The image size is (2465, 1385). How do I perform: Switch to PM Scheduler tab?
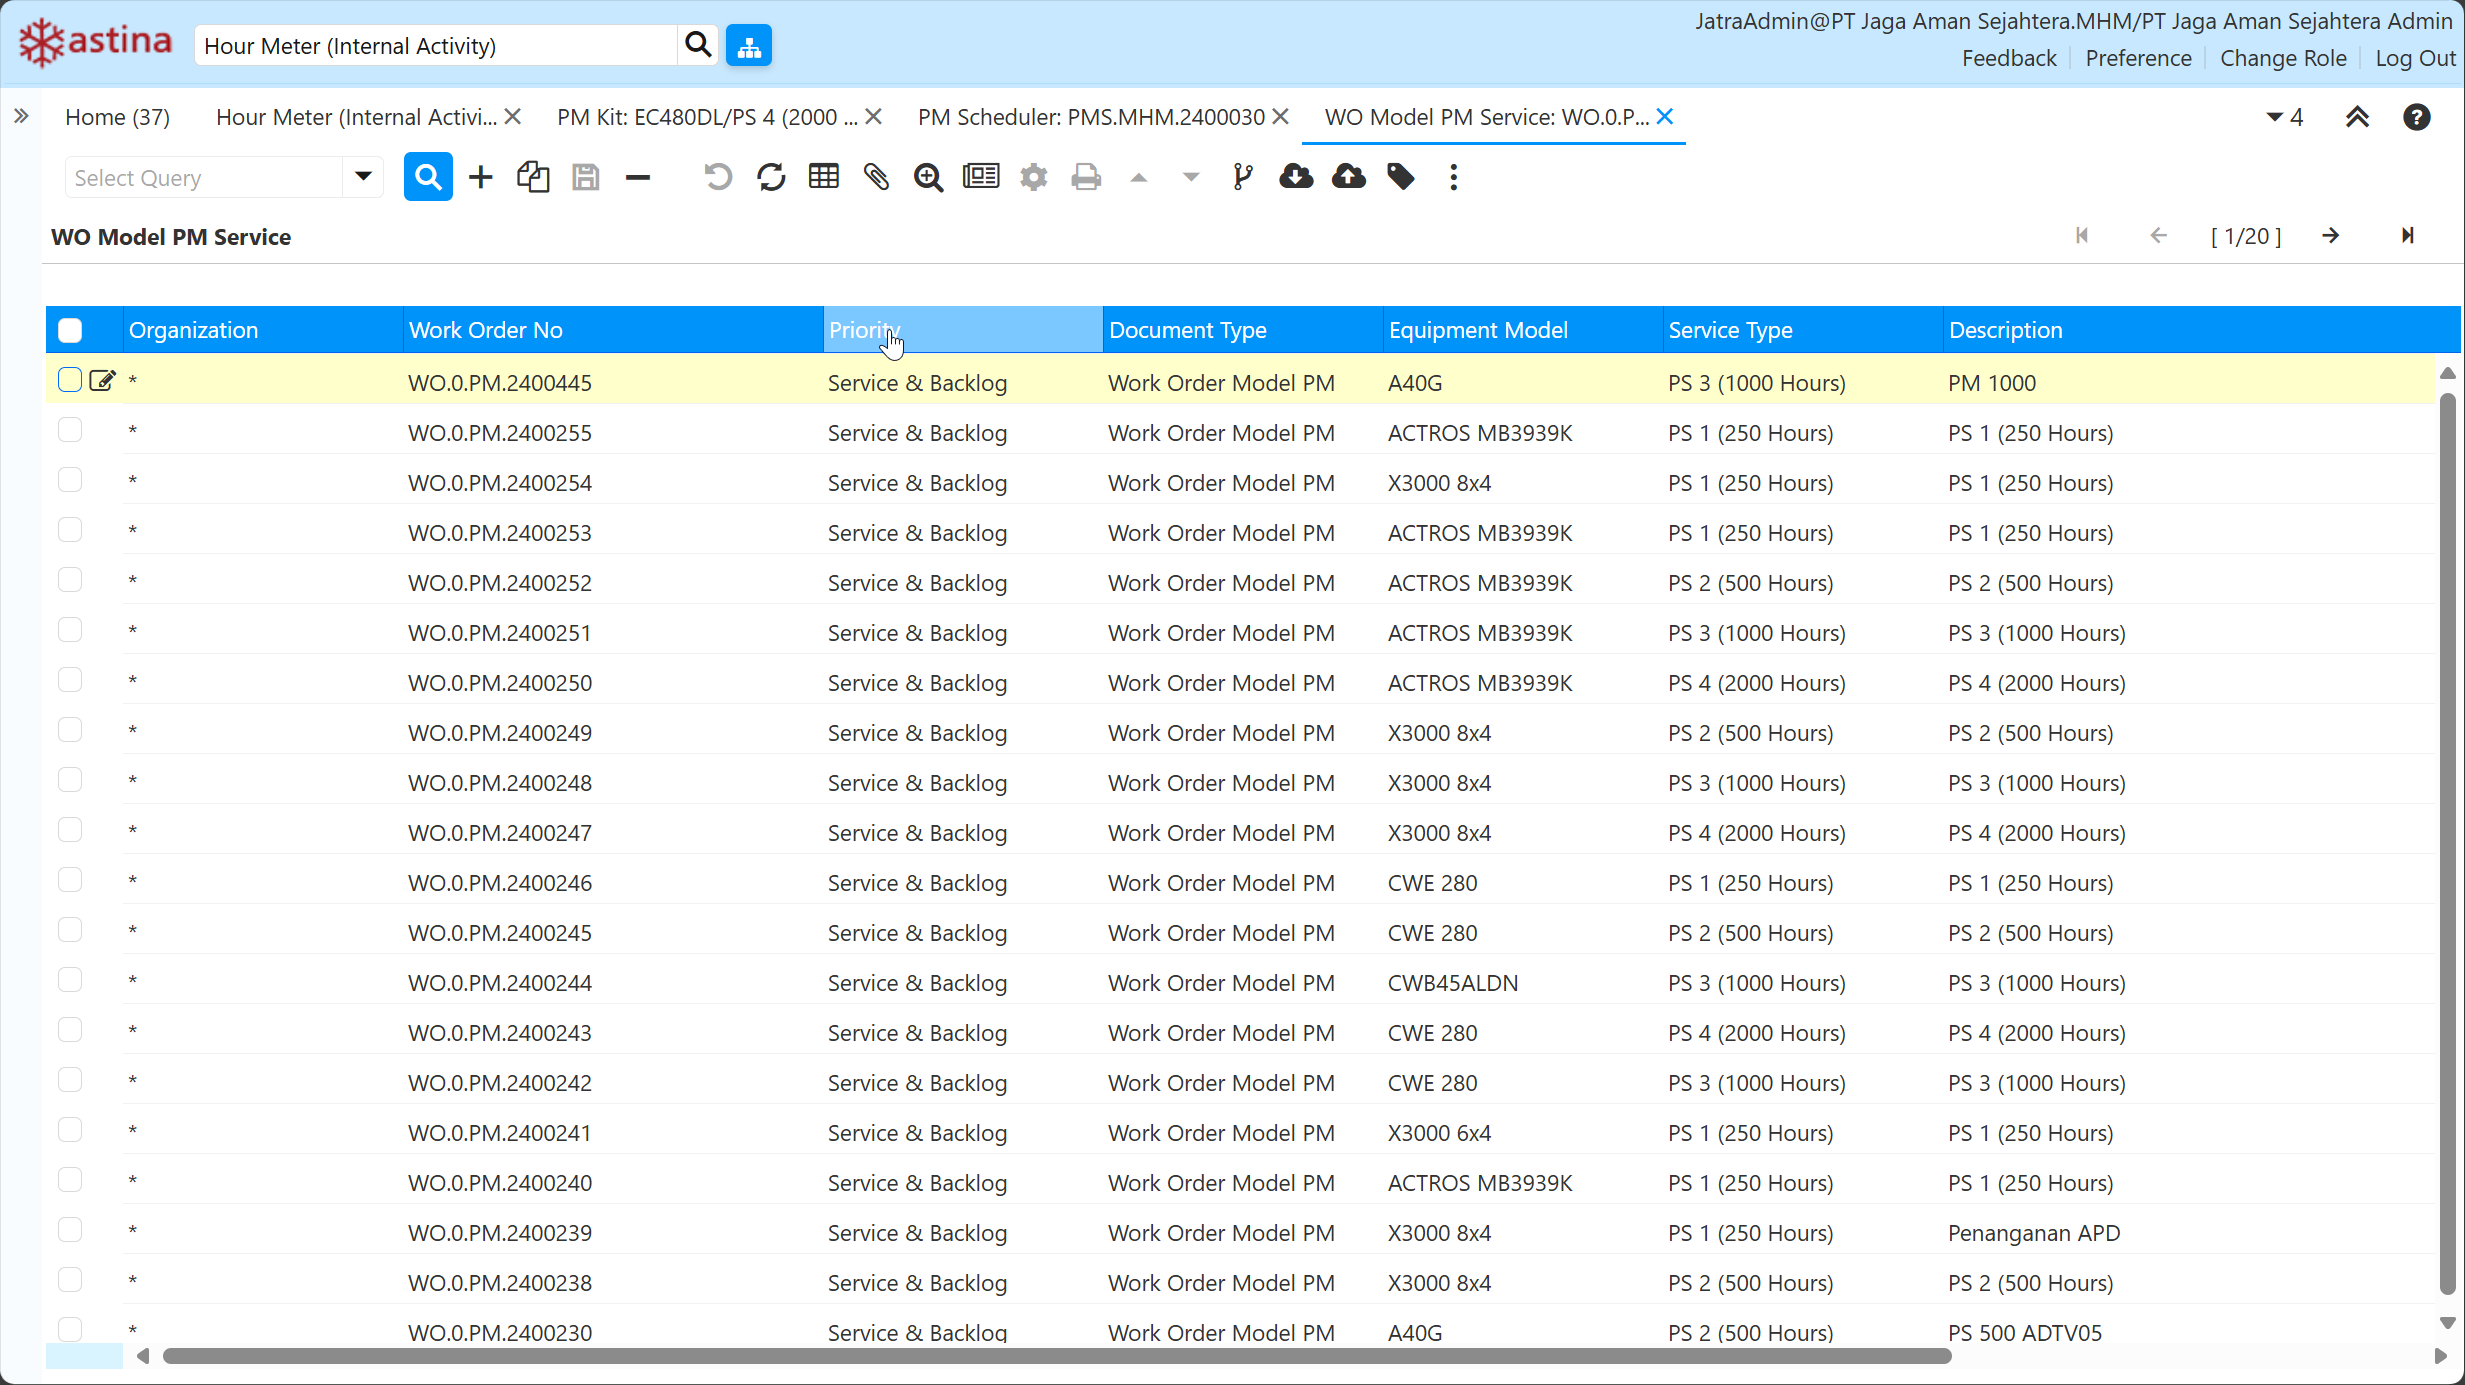(1091, 117)
